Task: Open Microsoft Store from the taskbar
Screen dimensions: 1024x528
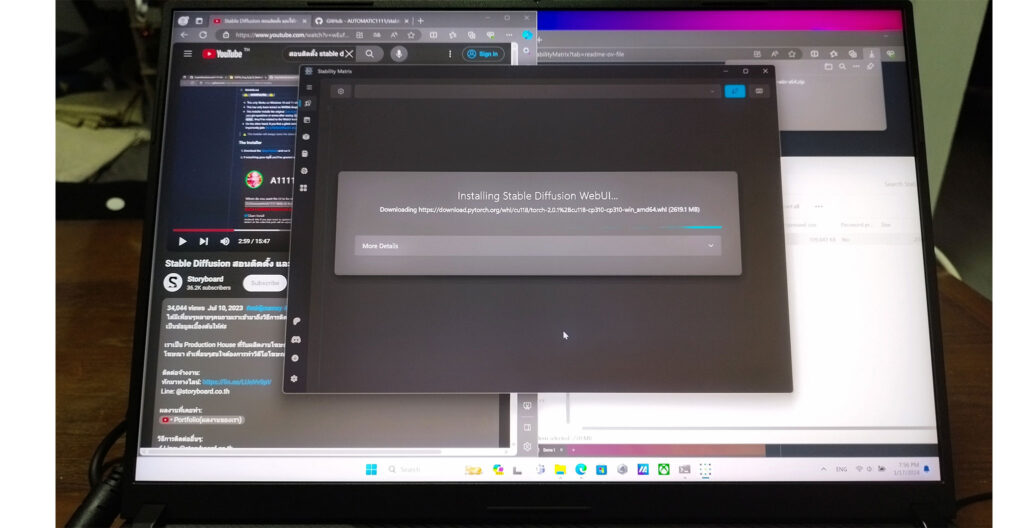Action: [601, 469]
